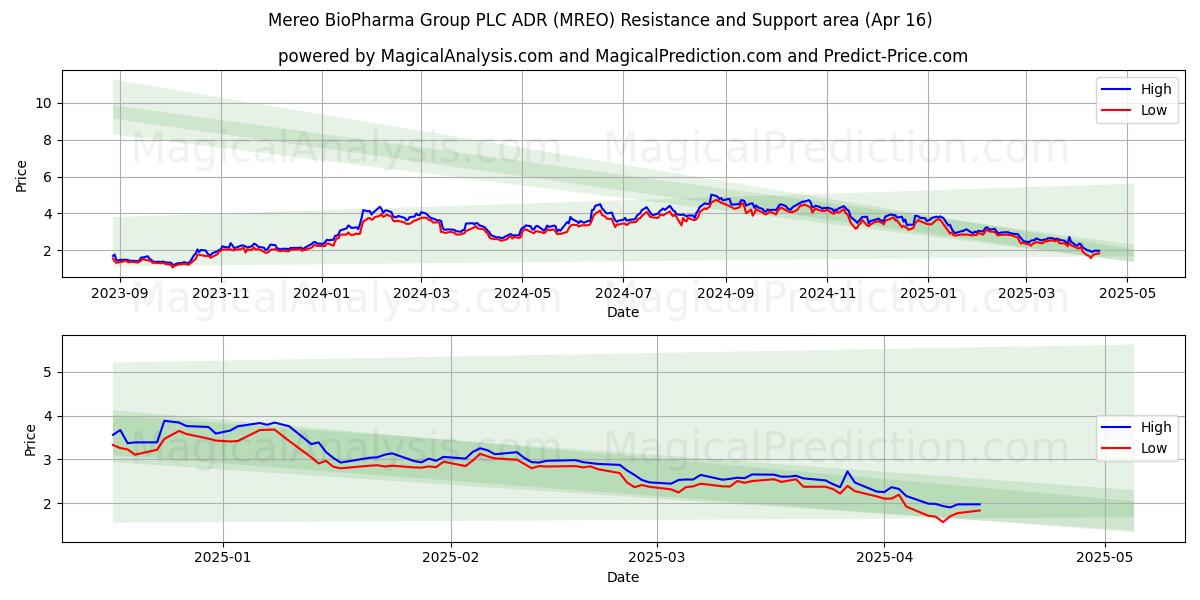Click the '2025-03' tick label on top chart
The height and width of the screenshot is (600, 1200).
(1025, 294)
